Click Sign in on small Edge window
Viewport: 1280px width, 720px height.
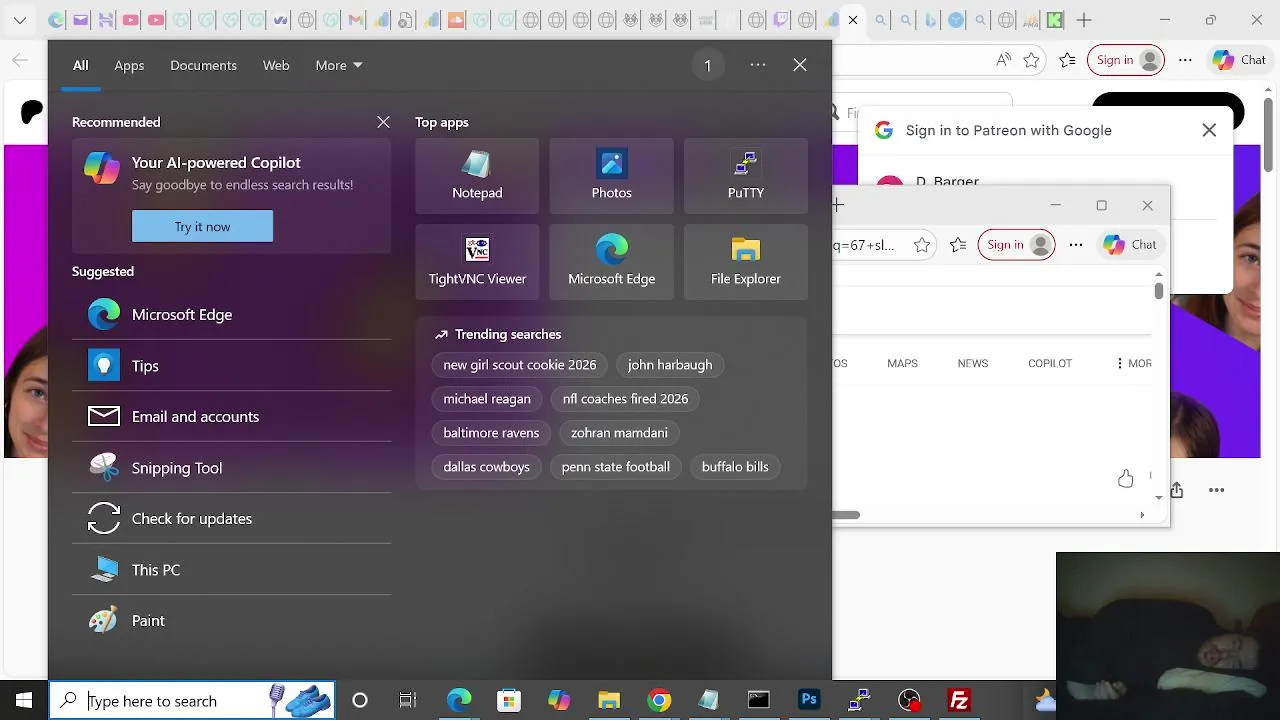click(x=1017, y=245)
